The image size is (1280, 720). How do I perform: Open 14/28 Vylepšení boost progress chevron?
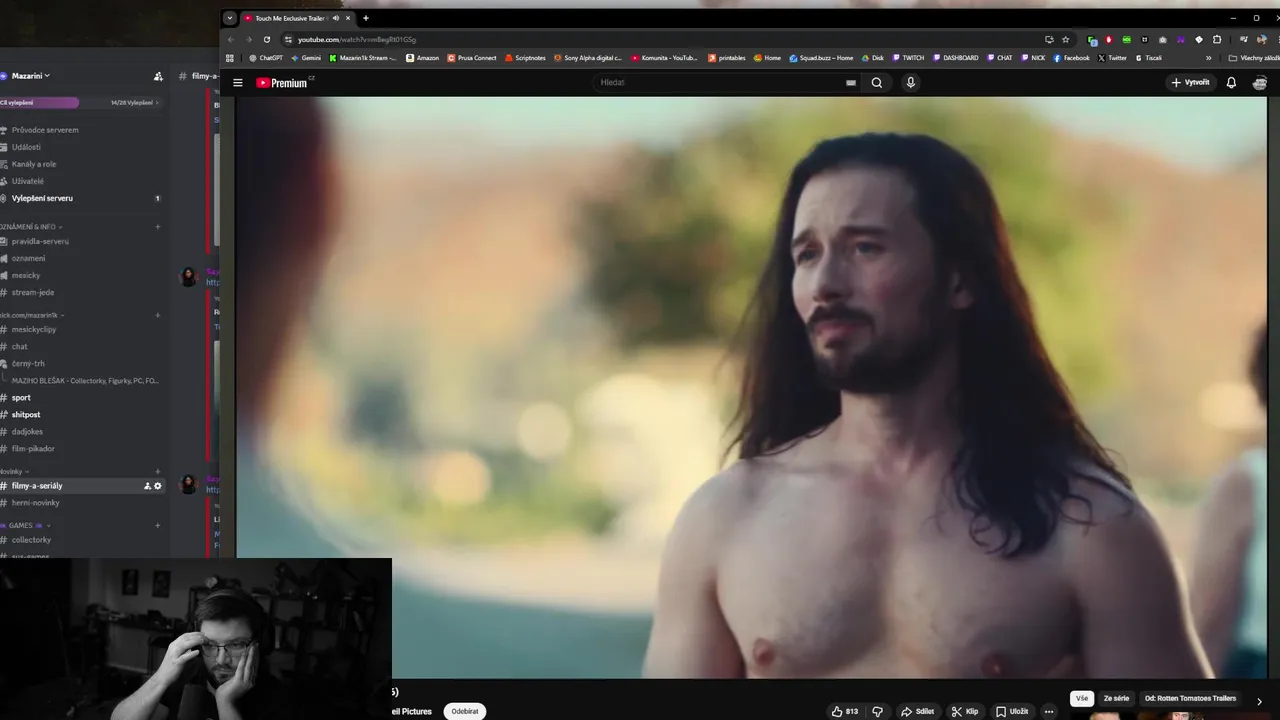[x=157, y=102]
